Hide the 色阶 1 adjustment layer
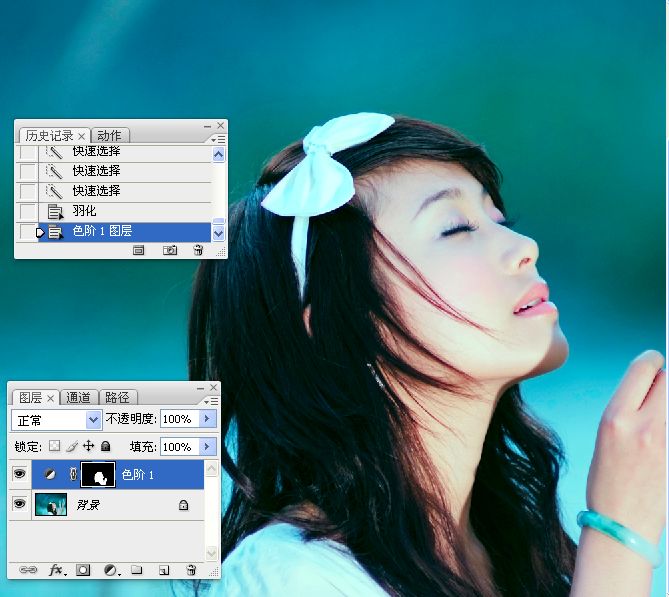Viewport: 669px width, 597px height. click(x=19, y=475)
